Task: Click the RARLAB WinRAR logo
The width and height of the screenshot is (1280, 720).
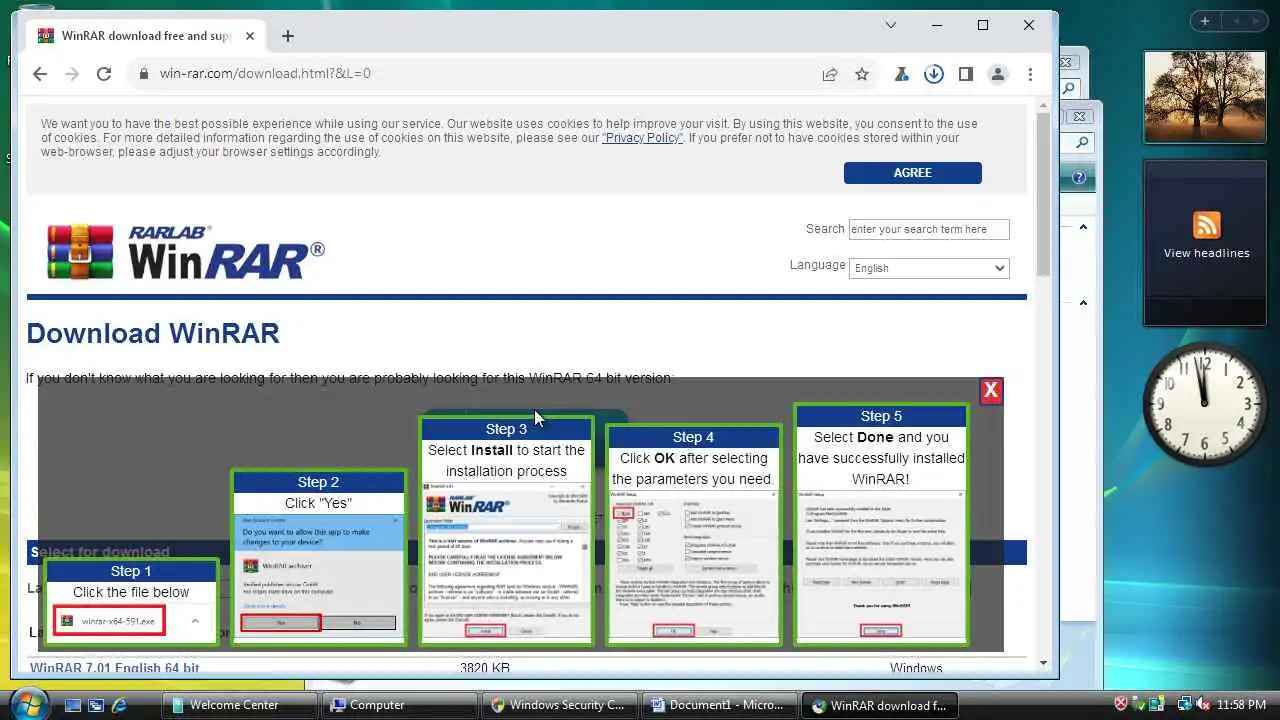Action: [186, 251]
